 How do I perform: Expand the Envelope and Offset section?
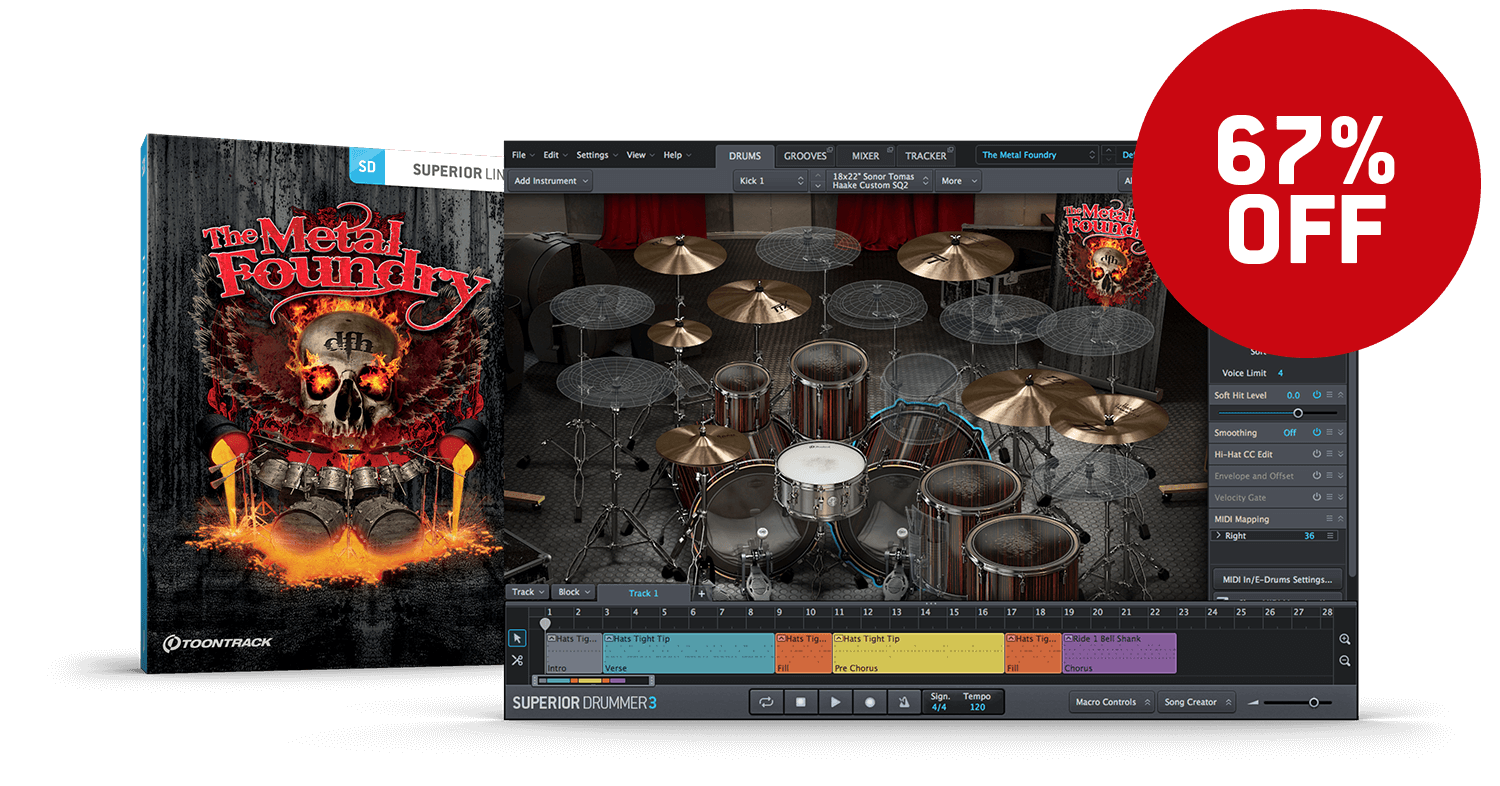[1340, 476]
